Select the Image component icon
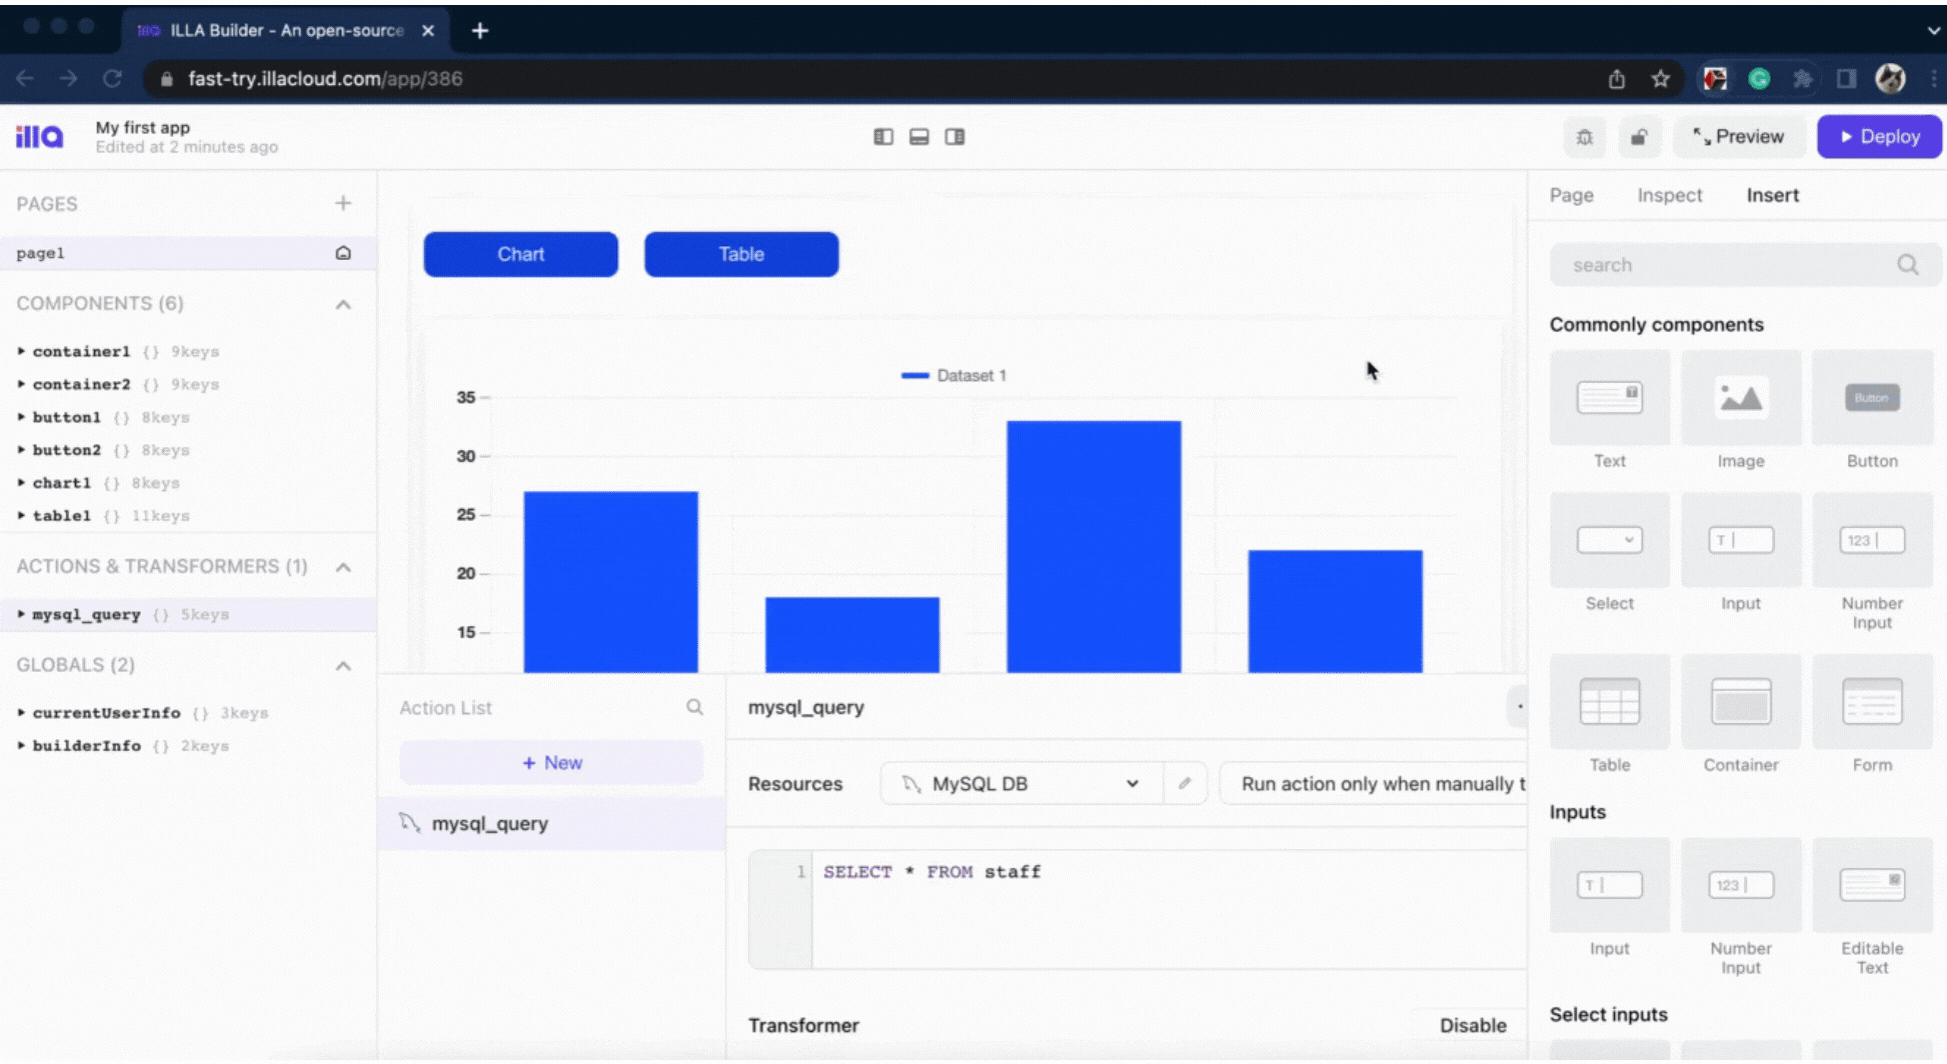The image size is (1947, 1064). [x=1741, y=398]
